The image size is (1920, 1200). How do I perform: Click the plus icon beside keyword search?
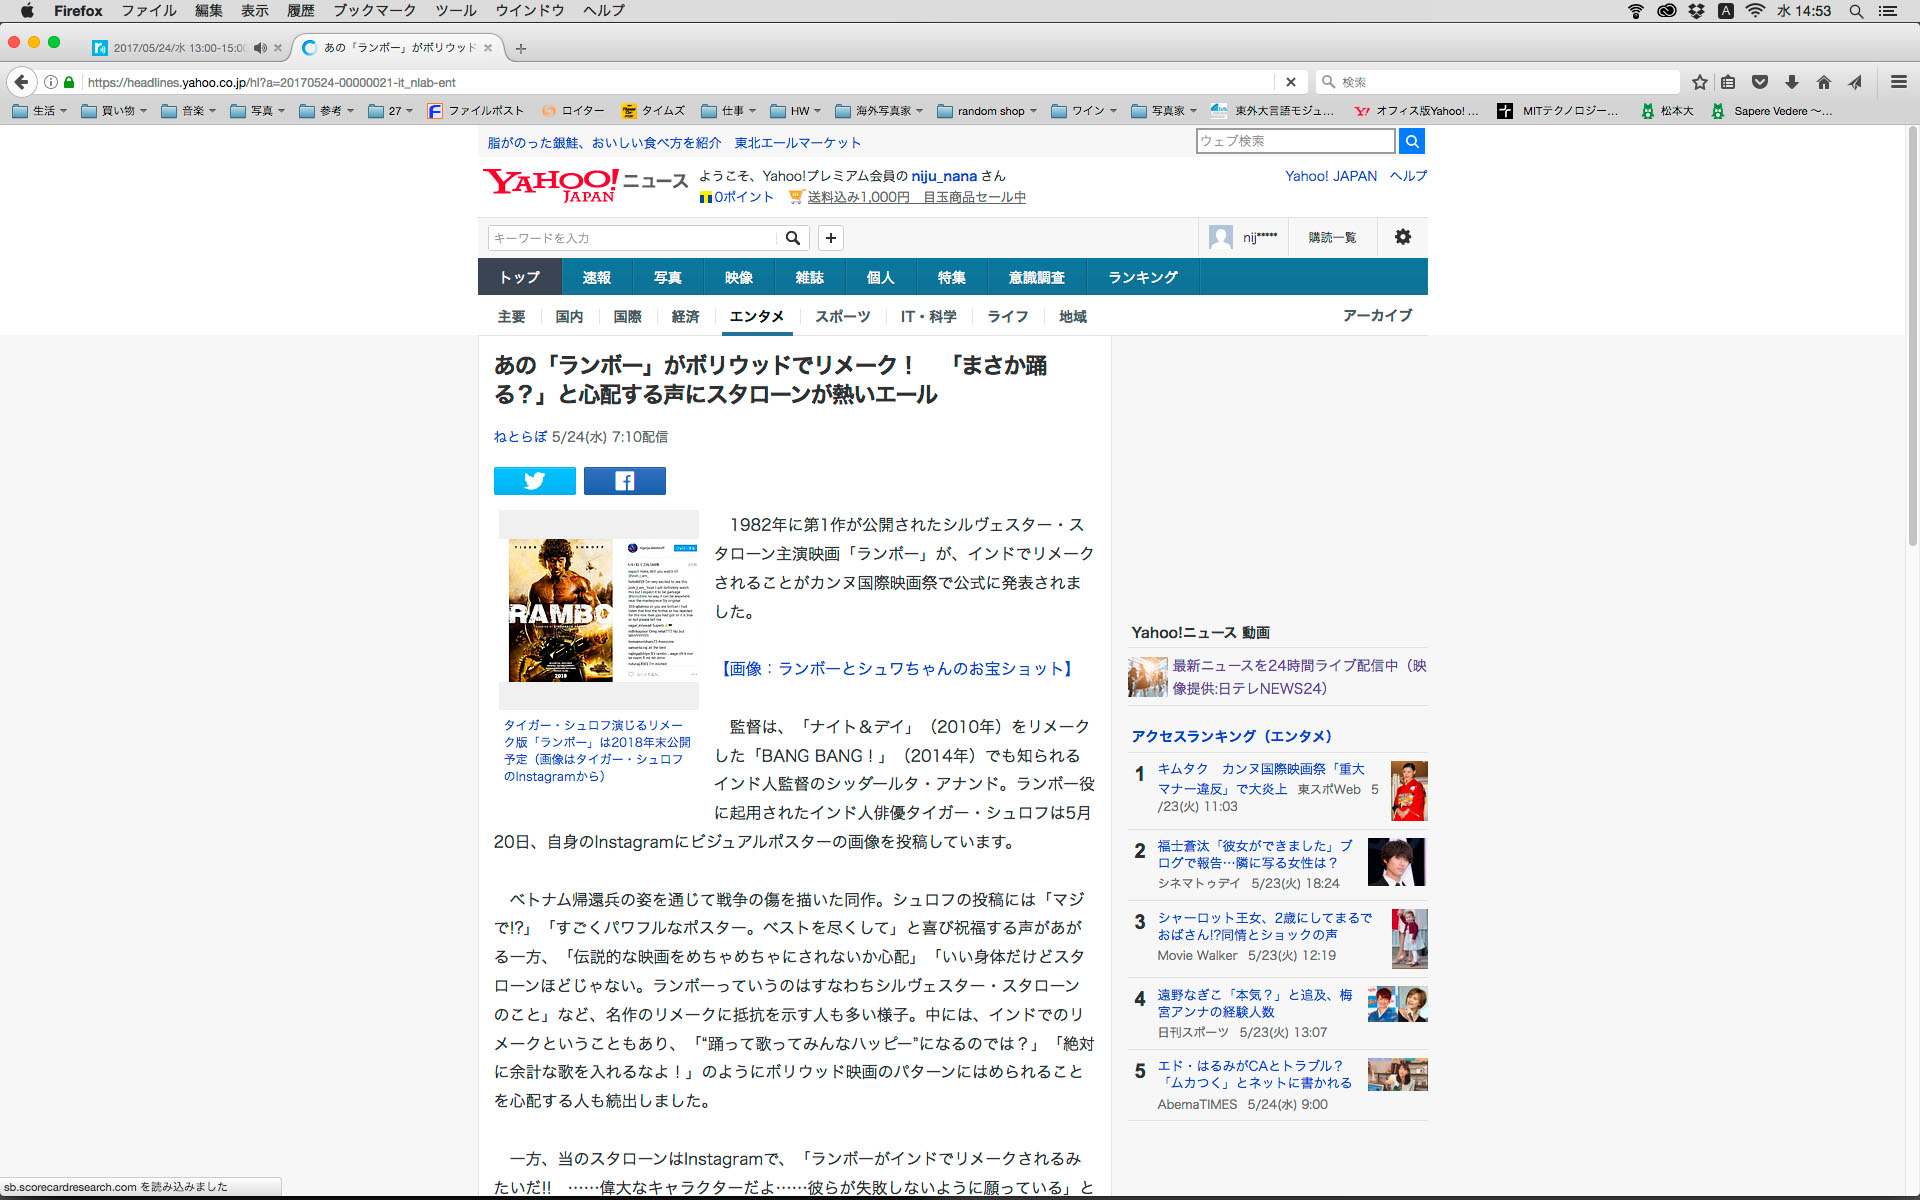click(830, 238)
